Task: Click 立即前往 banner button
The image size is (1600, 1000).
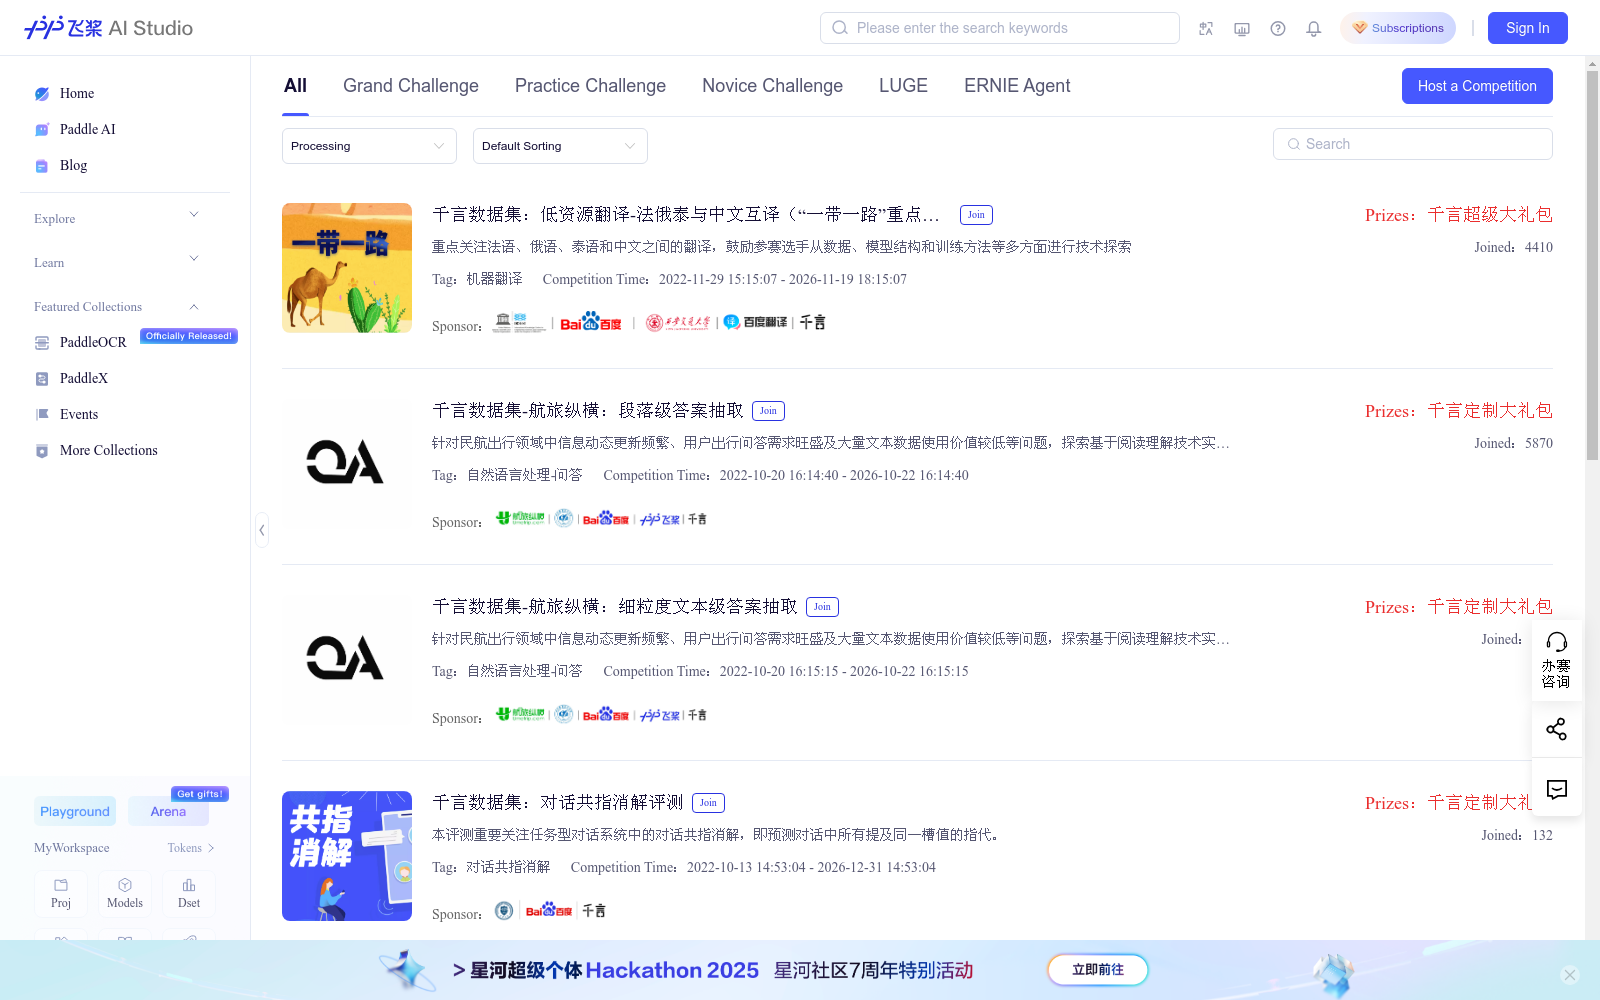Action: pyautogui.click(x=1098, y=970)
